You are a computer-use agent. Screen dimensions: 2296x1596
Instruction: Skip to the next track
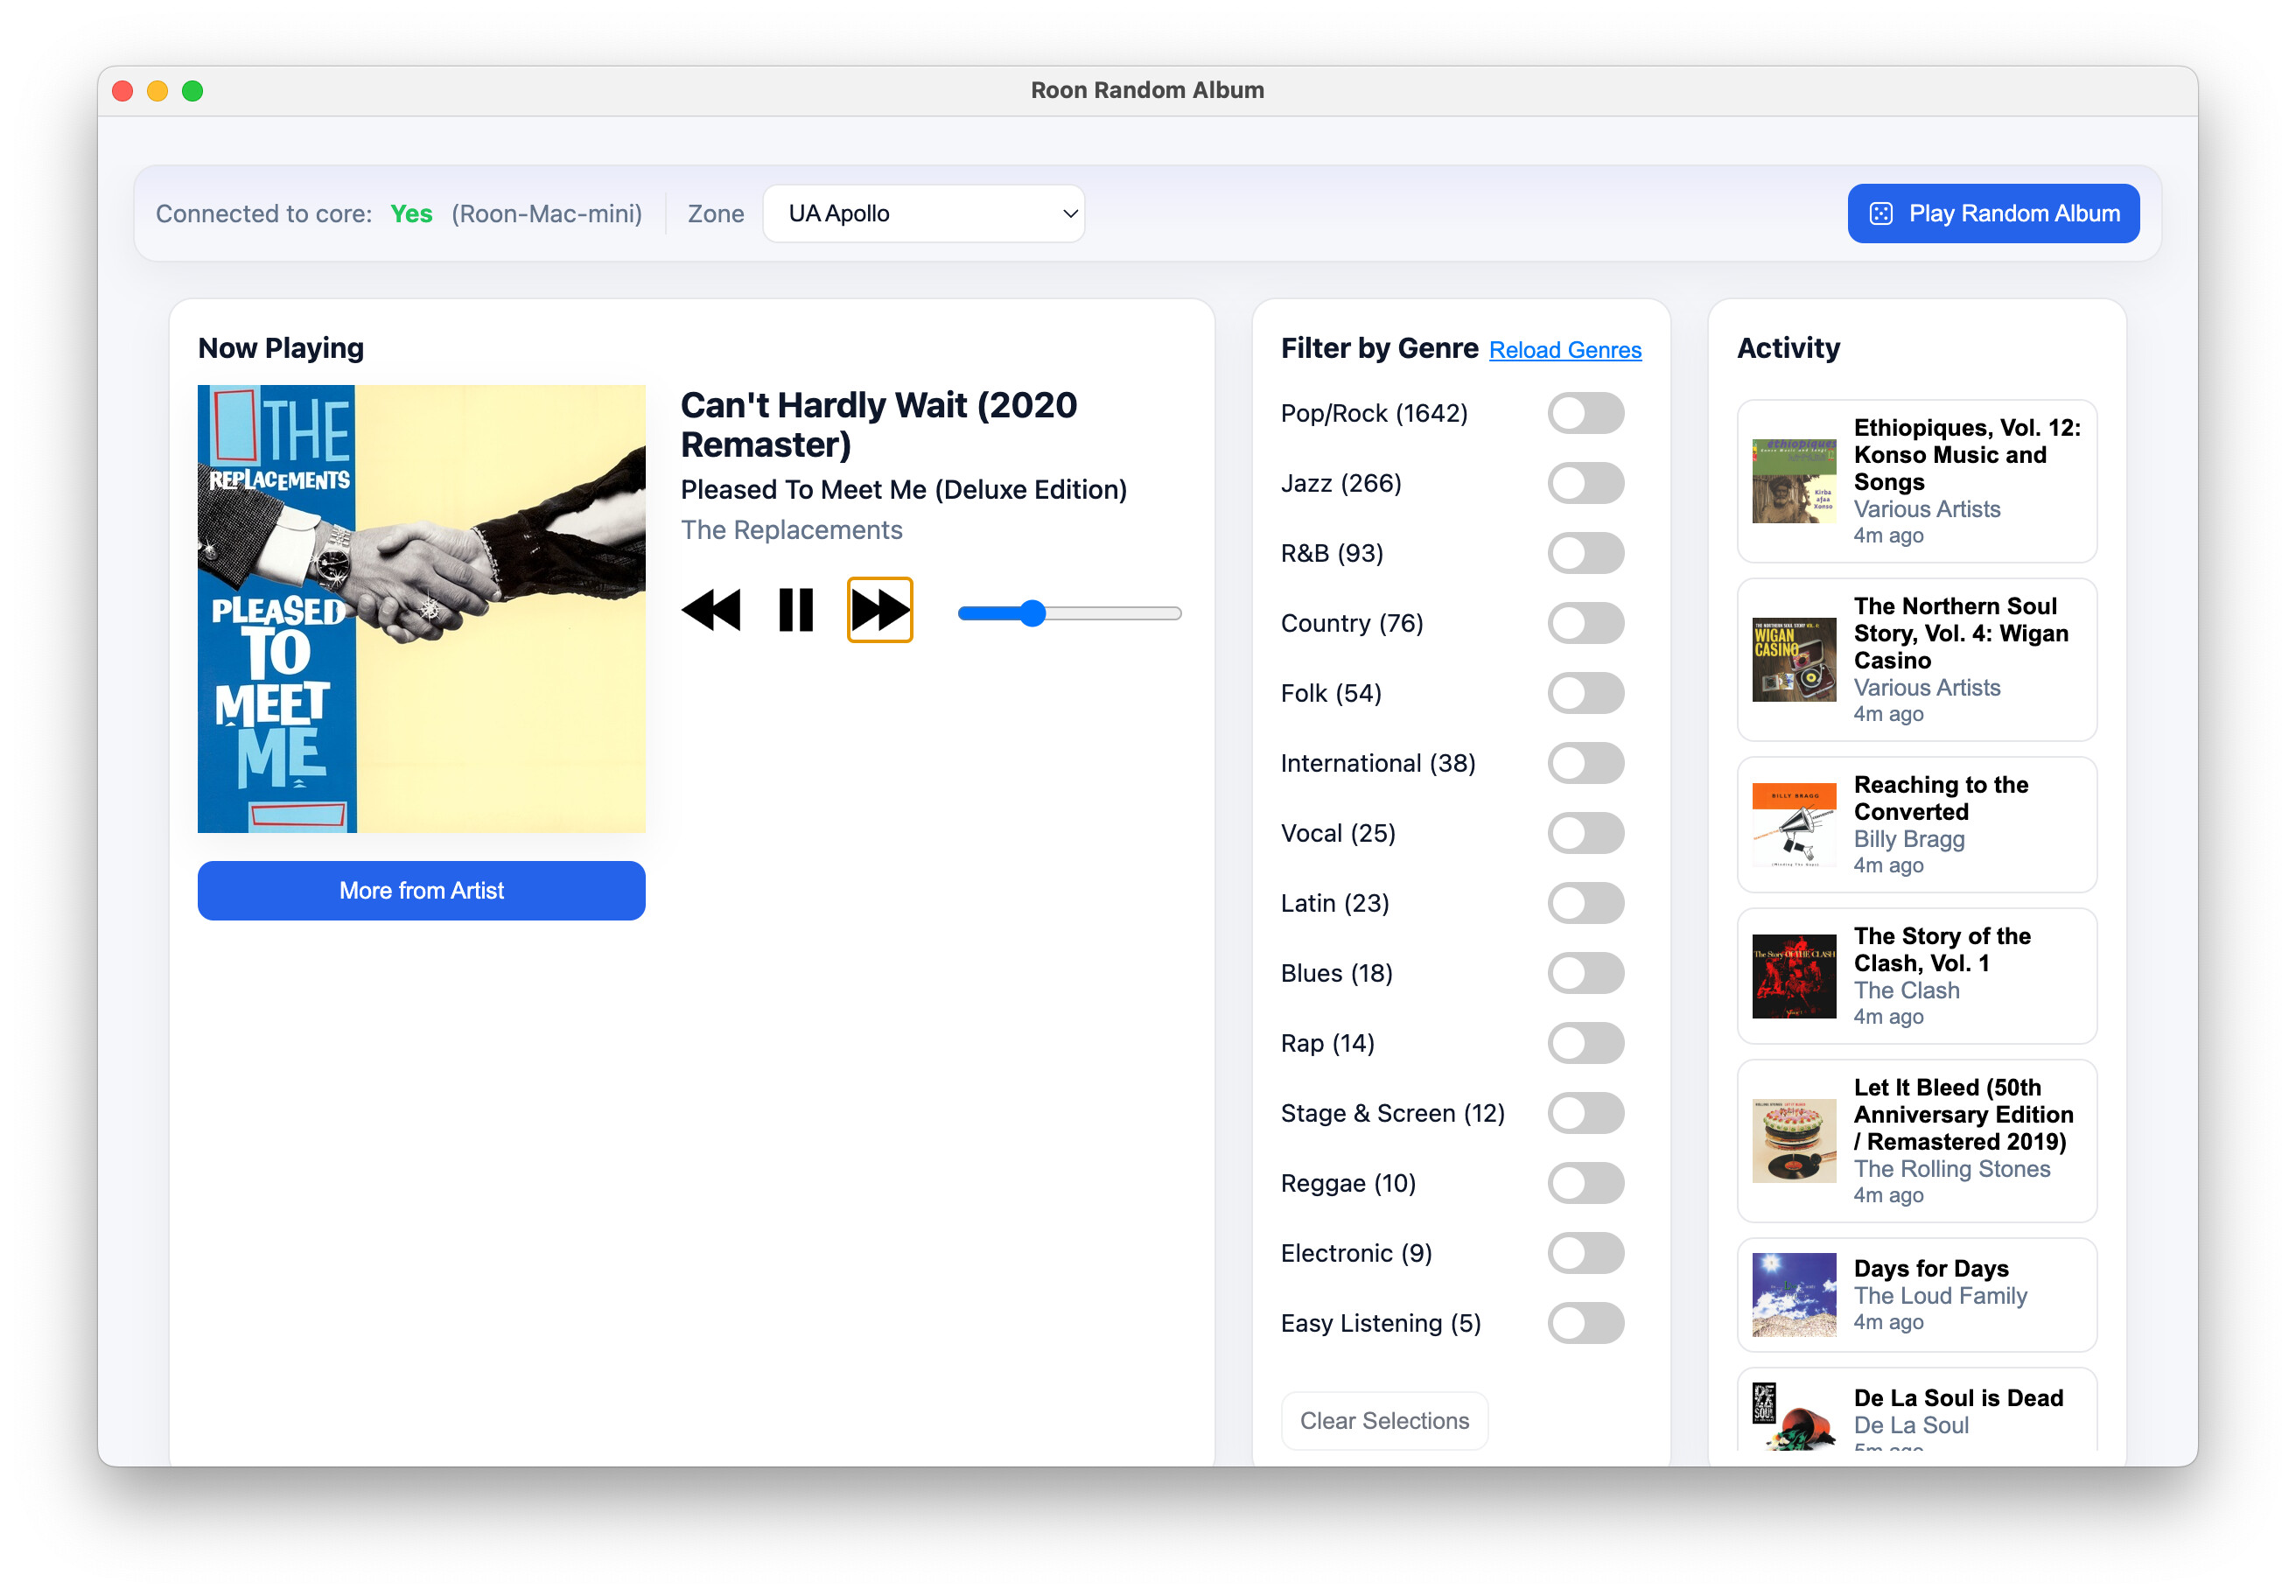(879, 609)
